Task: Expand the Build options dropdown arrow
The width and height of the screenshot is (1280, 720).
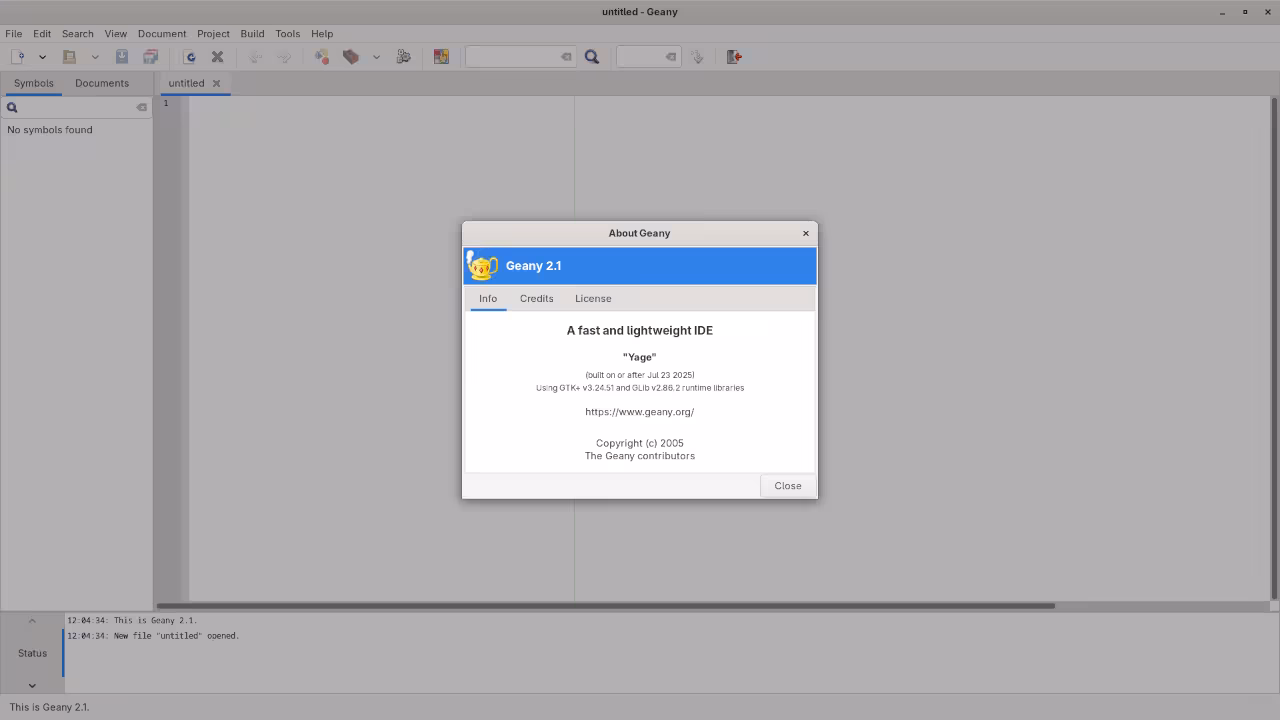Action: [x=376, y=56]
